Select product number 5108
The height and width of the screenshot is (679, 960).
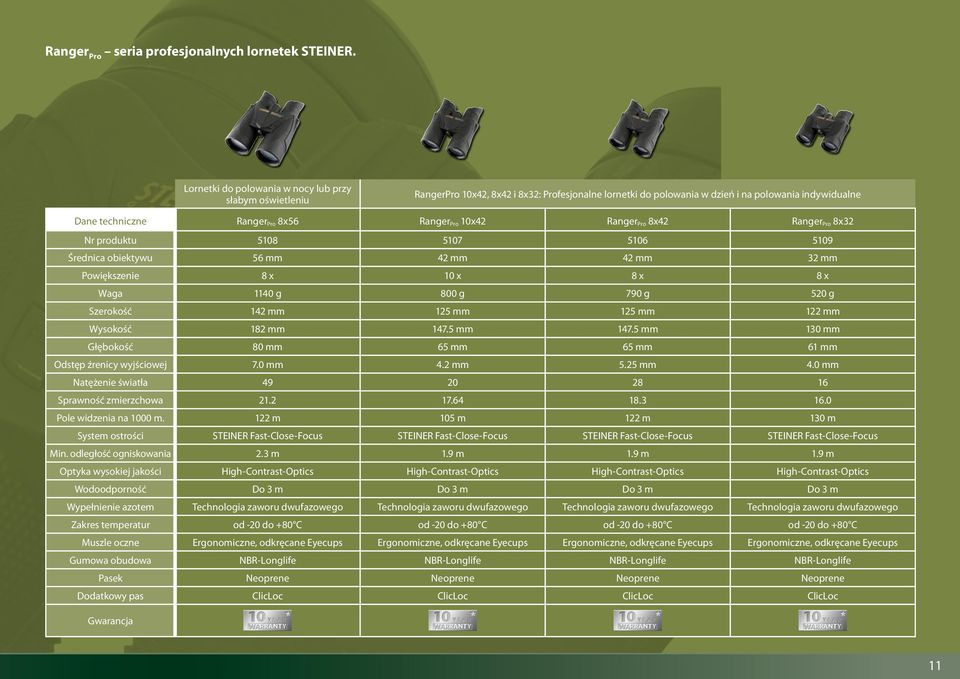click(x=268, y=240)
